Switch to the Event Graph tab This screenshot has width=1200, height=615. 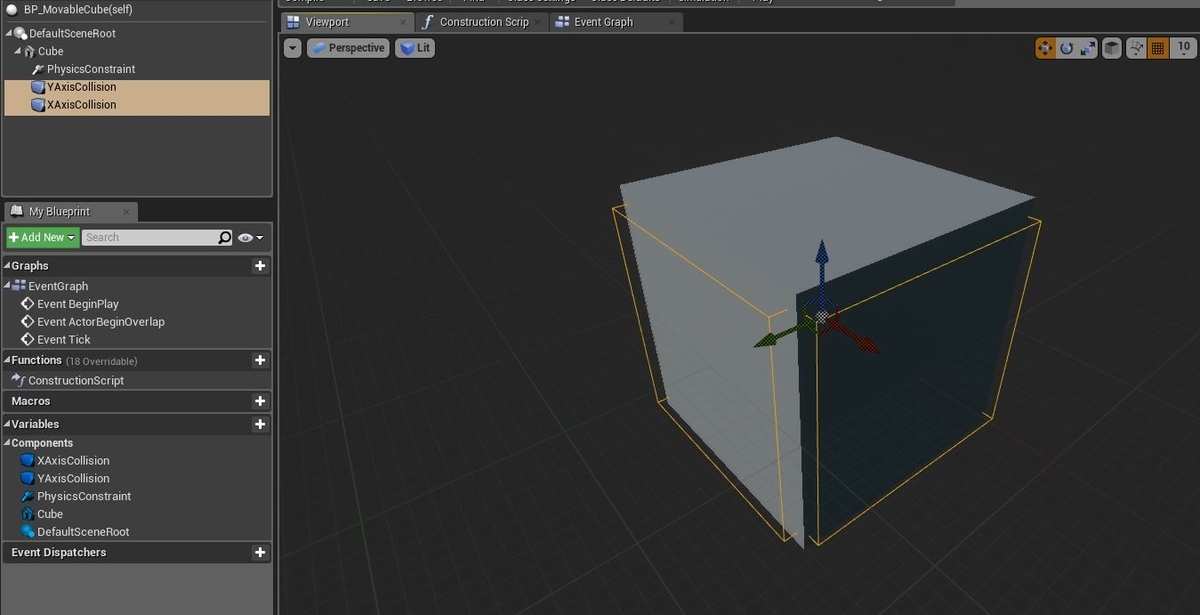pos(603,22)
